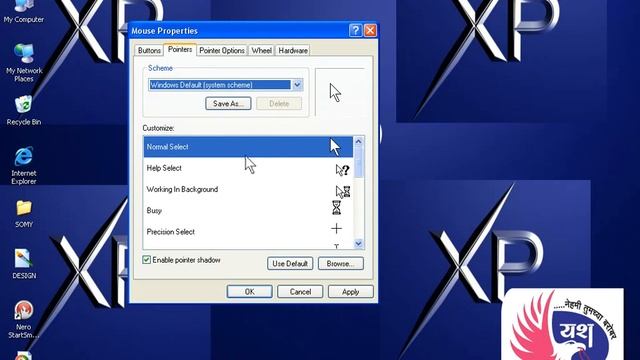
Task: Switch to the Buttons tab
Action: pyautogui.click(x=149, y=51)
